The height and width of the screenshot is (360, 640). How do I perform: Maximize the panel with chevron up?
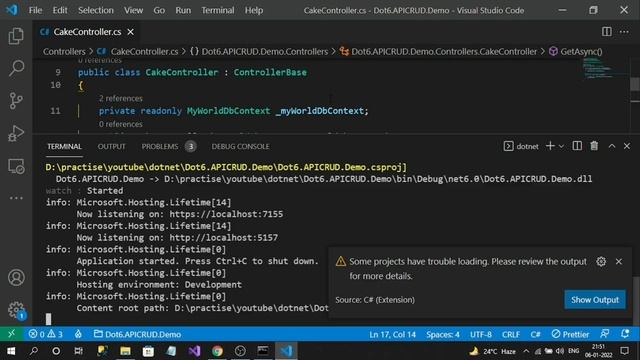[x=611, y=146]
